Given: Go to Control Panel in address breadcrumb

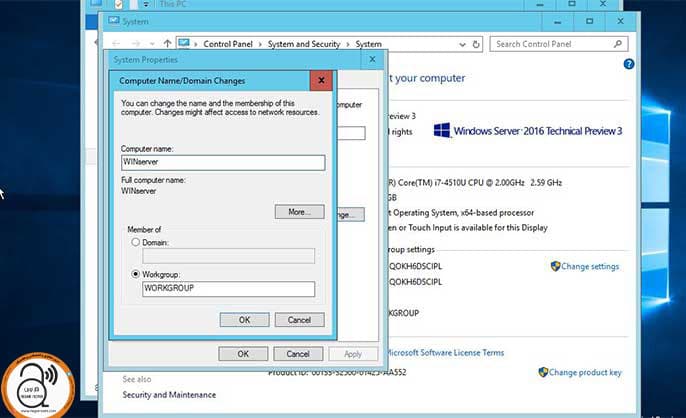Looking at the screenshot, I should [x=228, y=44].
